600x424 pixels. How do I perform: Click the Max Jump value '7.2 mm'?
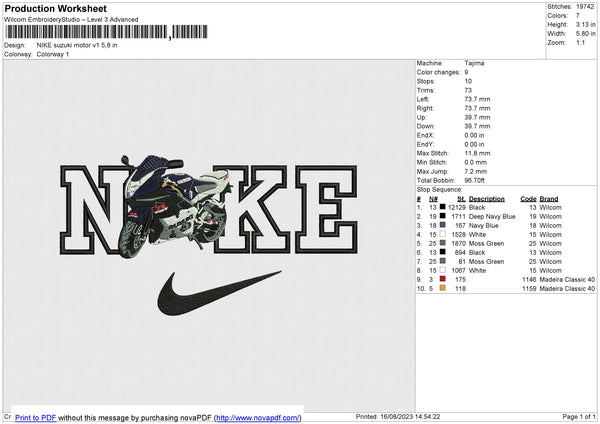[476, 171]
